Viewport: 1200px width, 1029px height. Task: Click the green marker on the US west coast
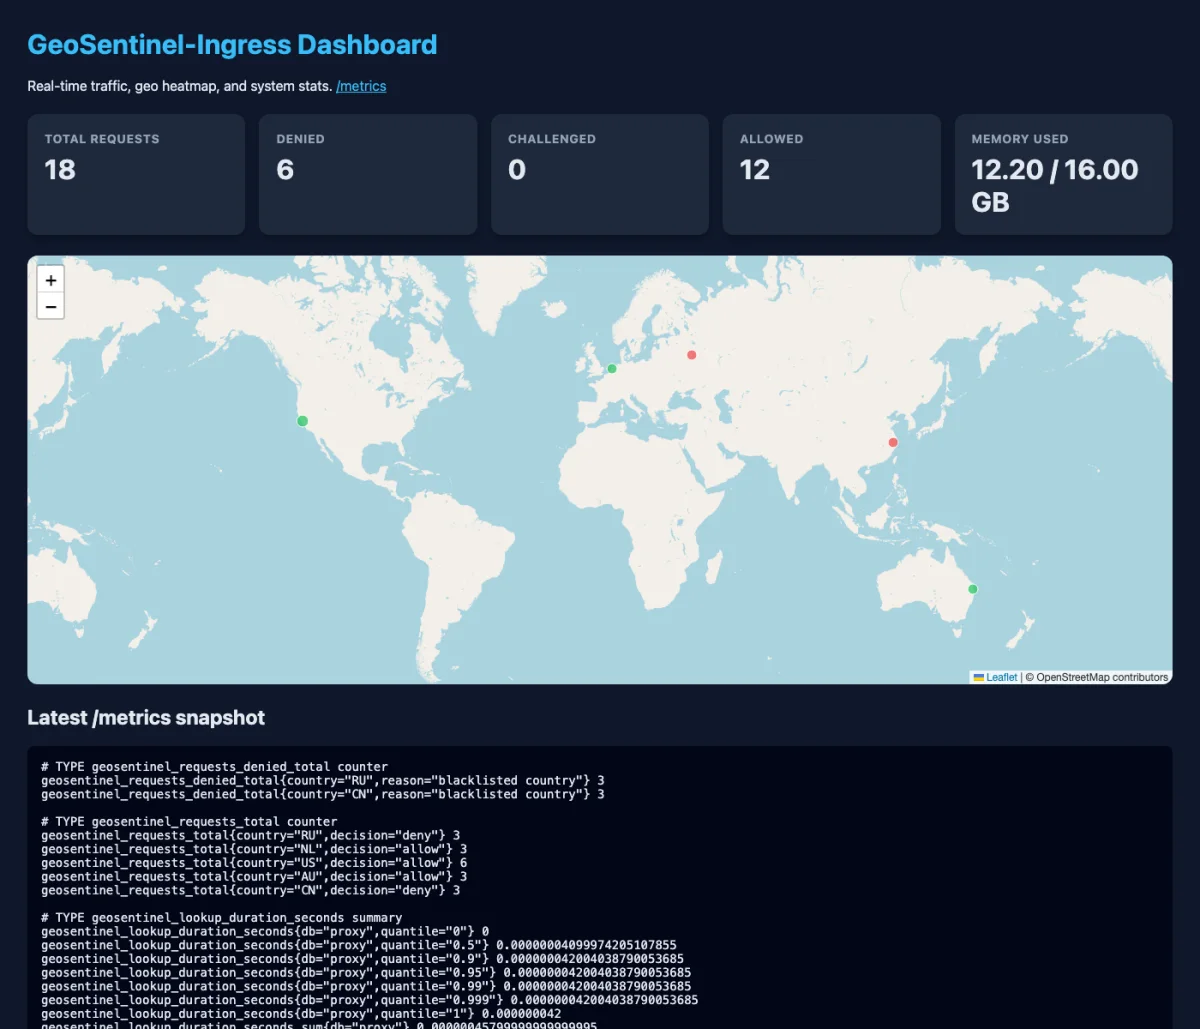coord(303,421)
